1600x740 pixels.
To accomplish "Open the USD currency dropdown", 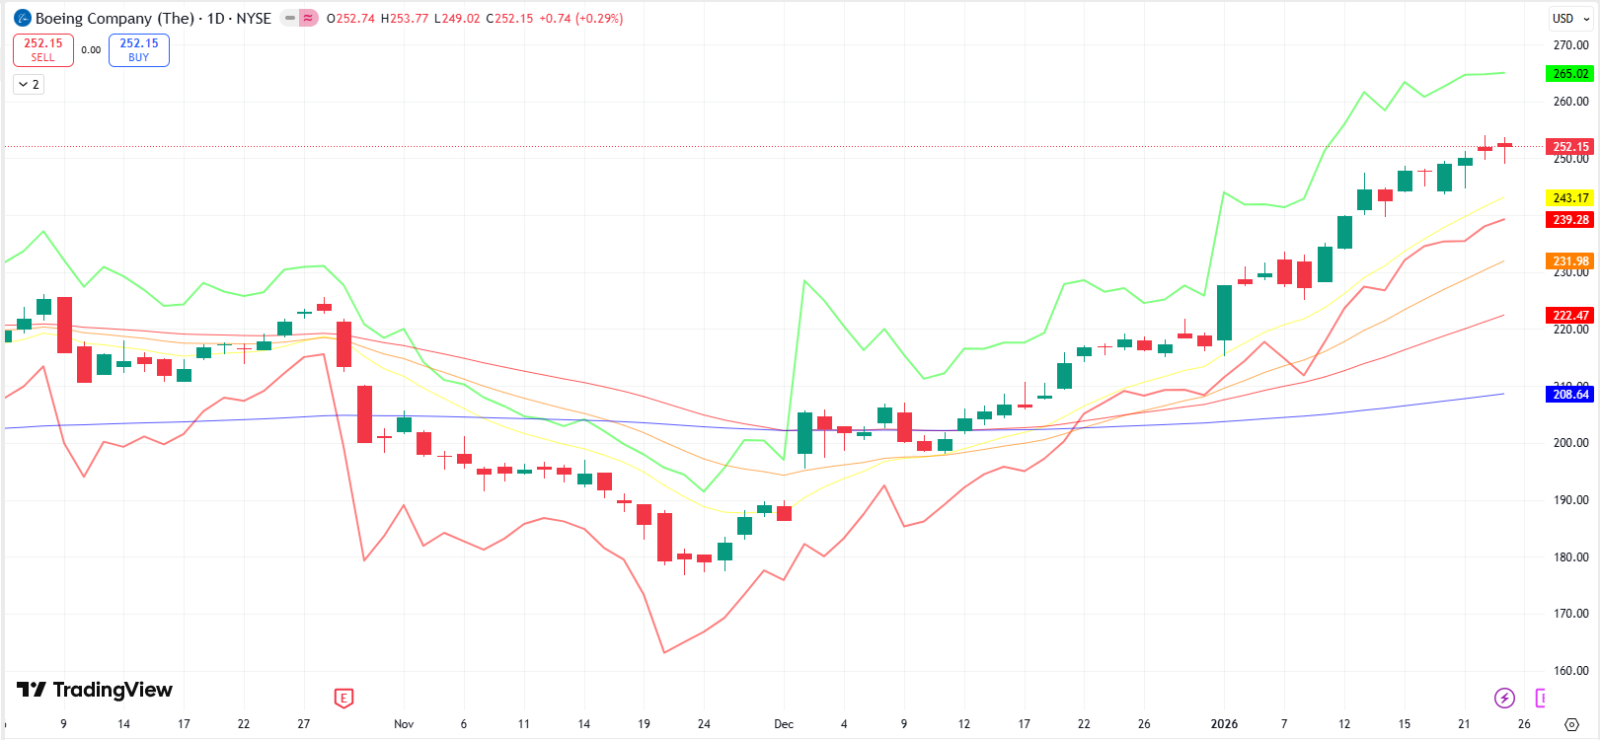I will pos(1571,18).
